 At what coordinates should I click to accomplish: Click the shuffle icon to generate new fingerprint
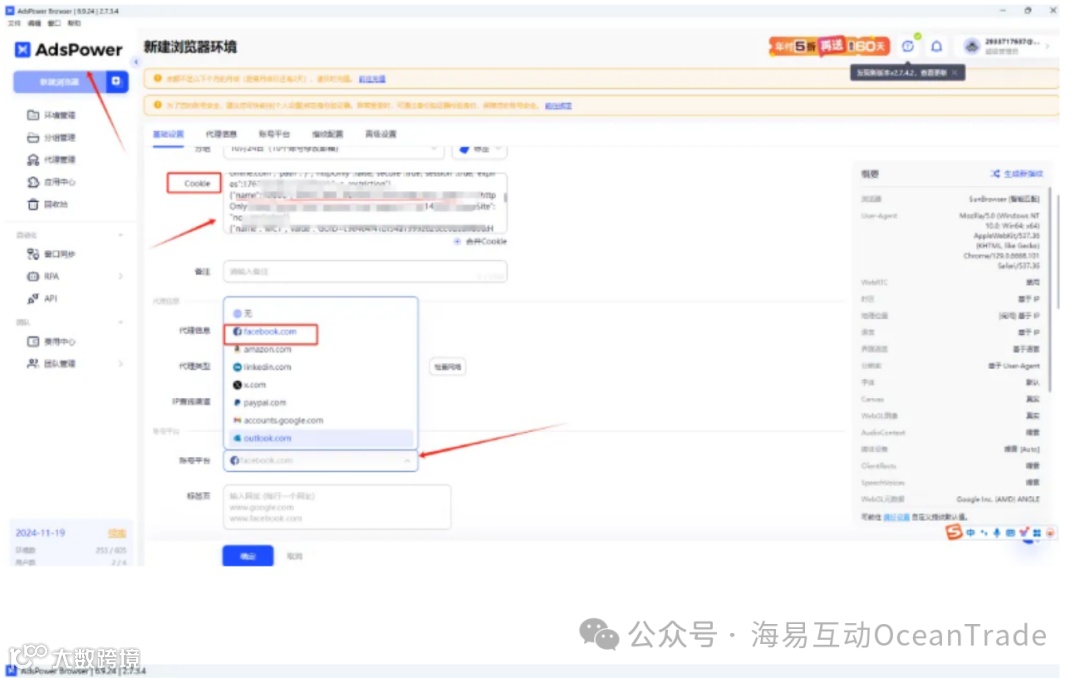click(995, 174)
